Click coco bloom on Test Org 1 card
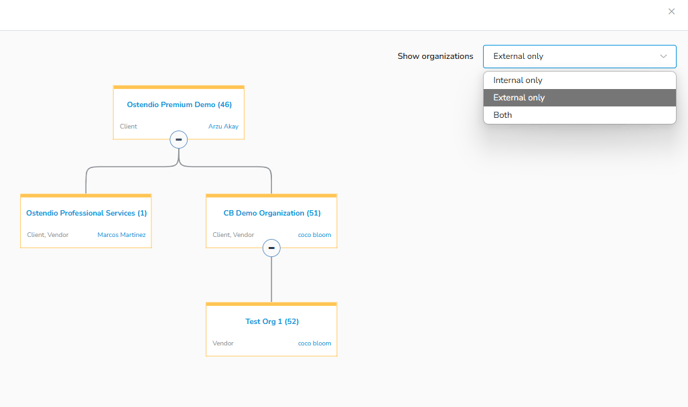This screenshot has height=407, width=688. (x=314, y=343)
